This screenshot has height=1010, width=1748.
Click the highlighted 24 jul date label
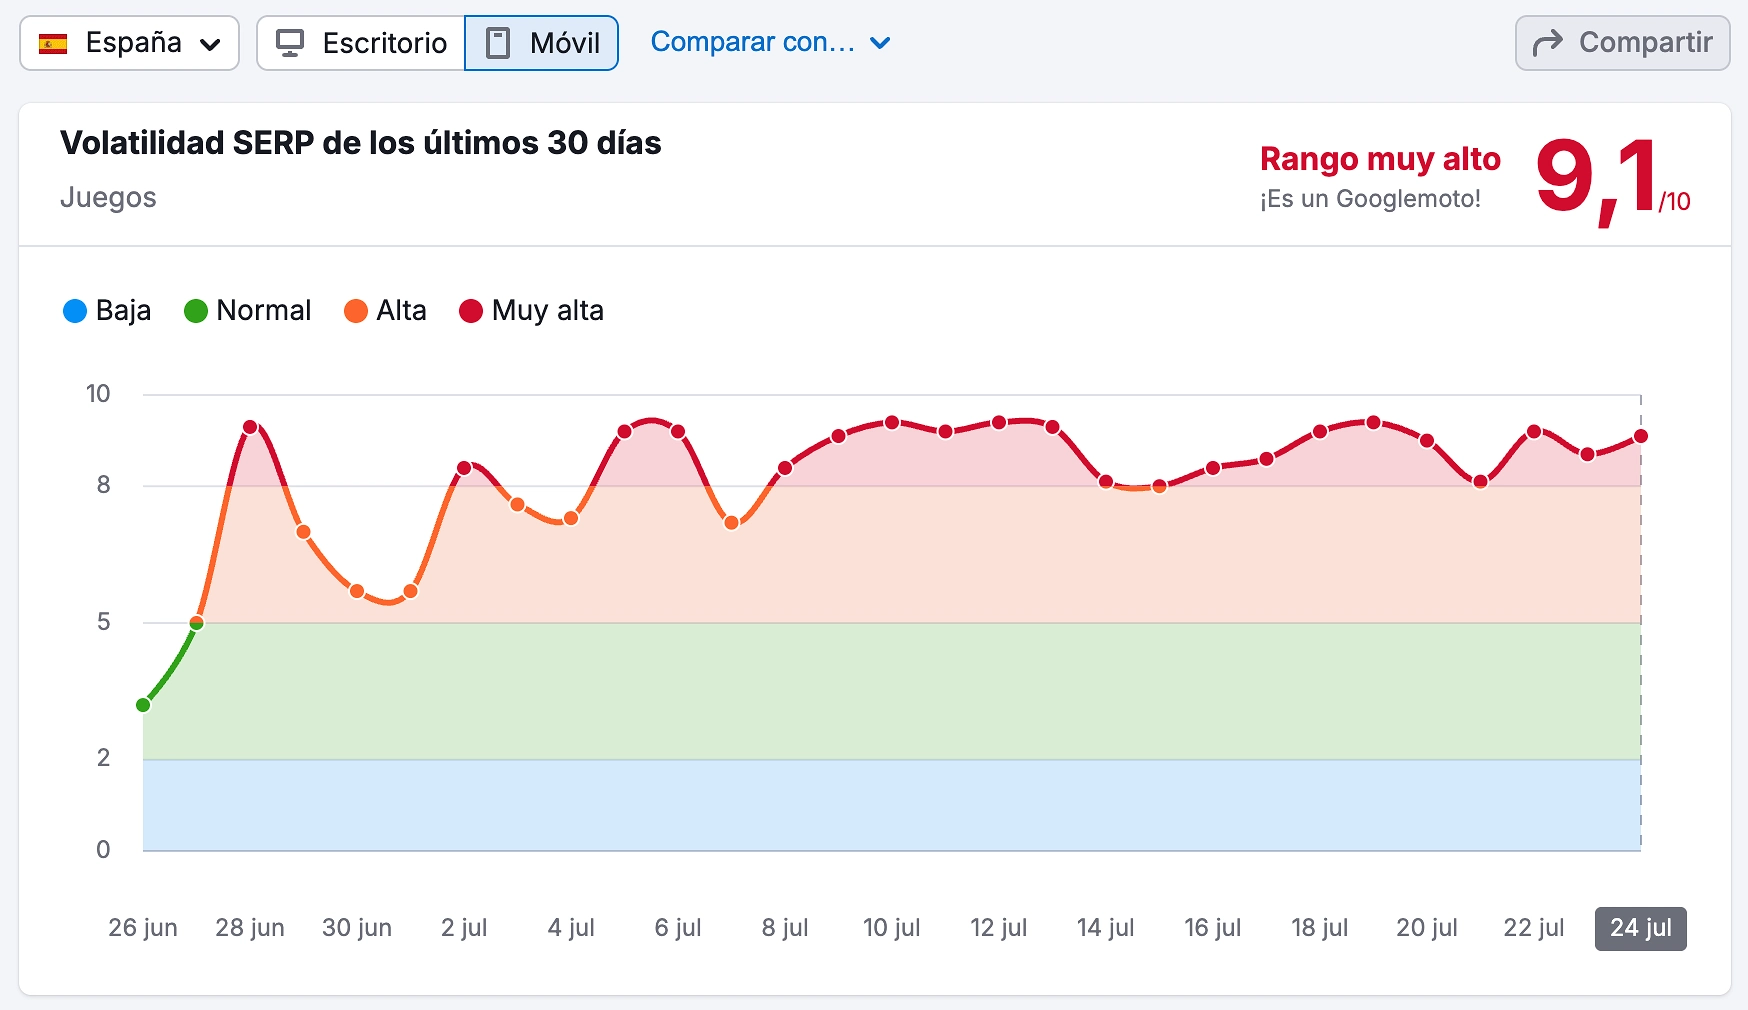pyautogui.click(x=1639, y=928)
